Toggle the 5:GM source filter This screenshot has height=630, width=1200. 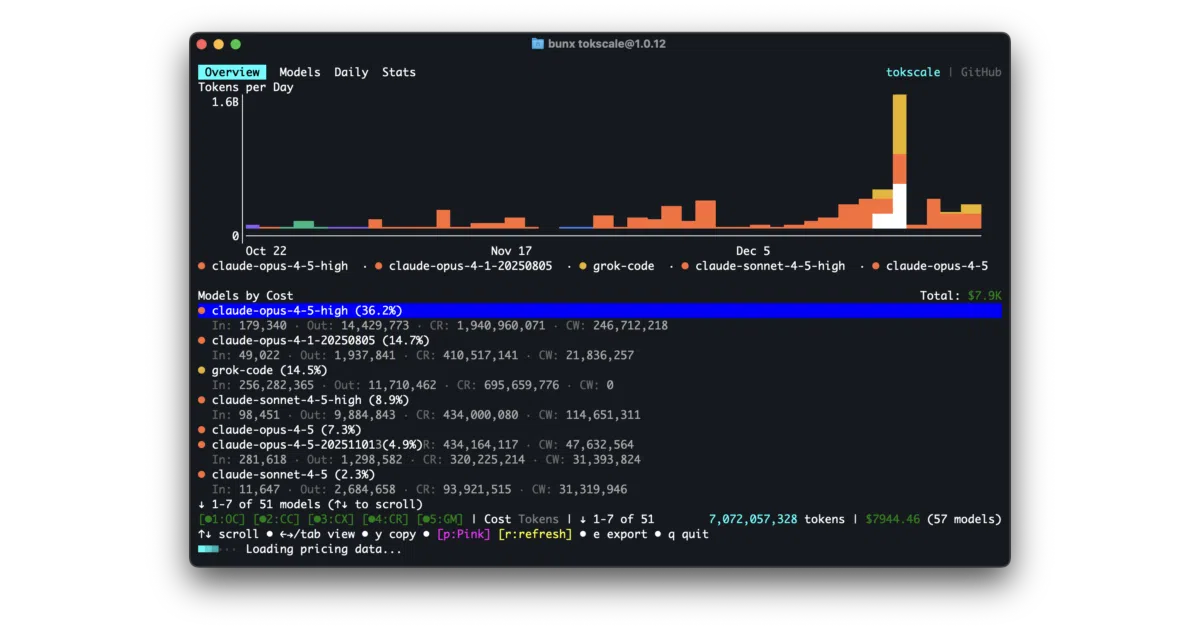click(441, 519)
